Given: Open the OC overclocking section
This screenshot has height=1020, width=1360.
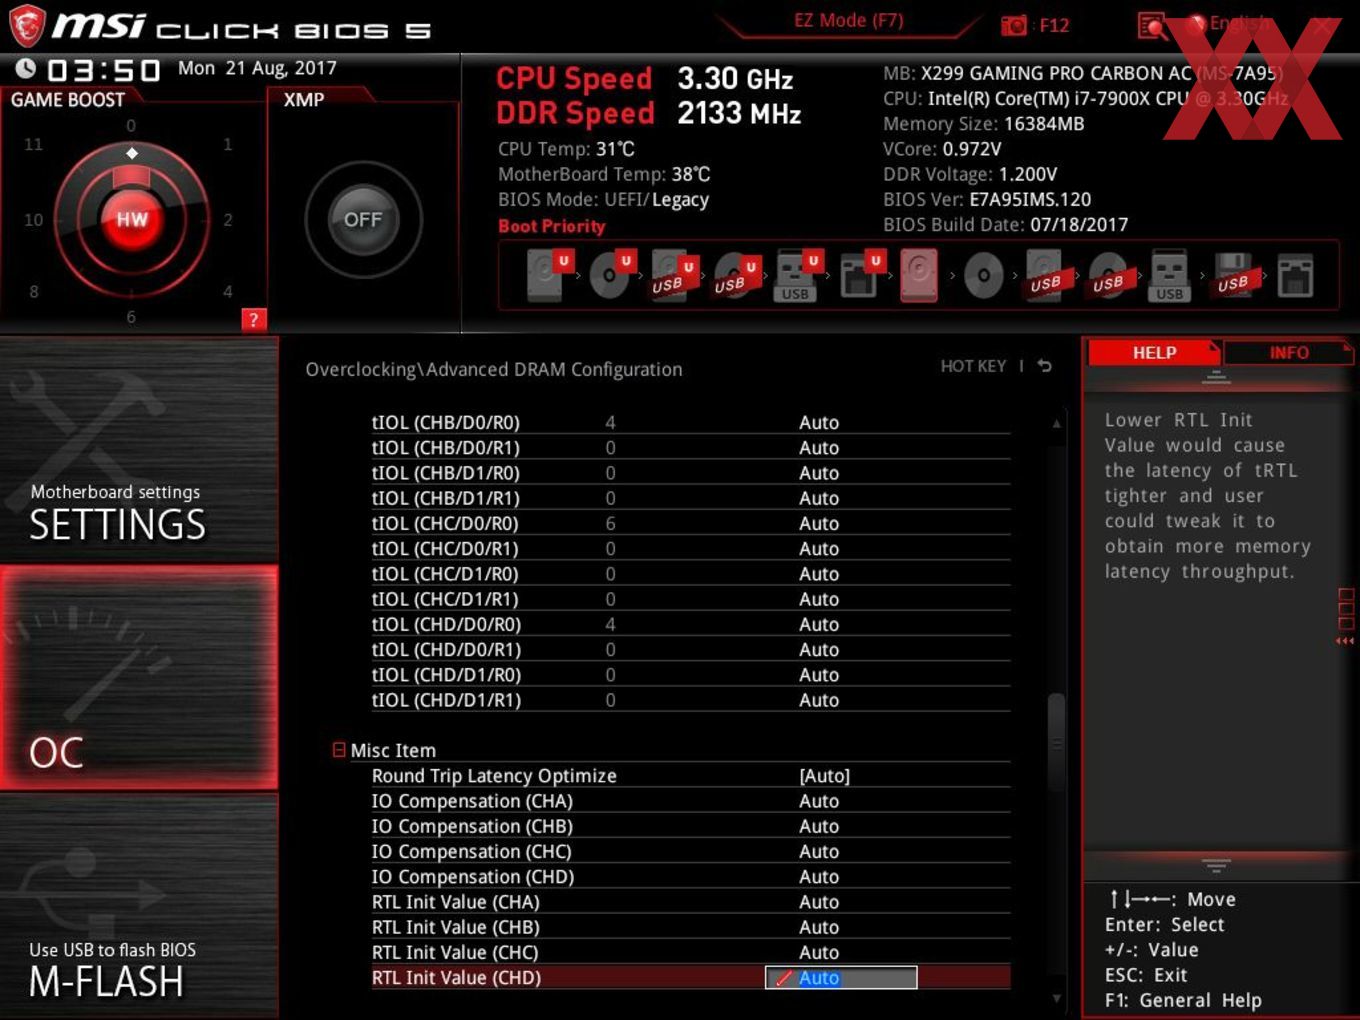Looking at the screenshot, I should pos(139,678).
